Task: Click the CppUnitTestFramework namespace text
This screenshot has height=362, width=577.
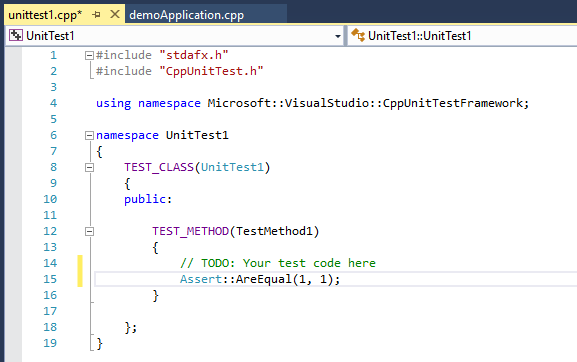Action: [x=452, y=103]
